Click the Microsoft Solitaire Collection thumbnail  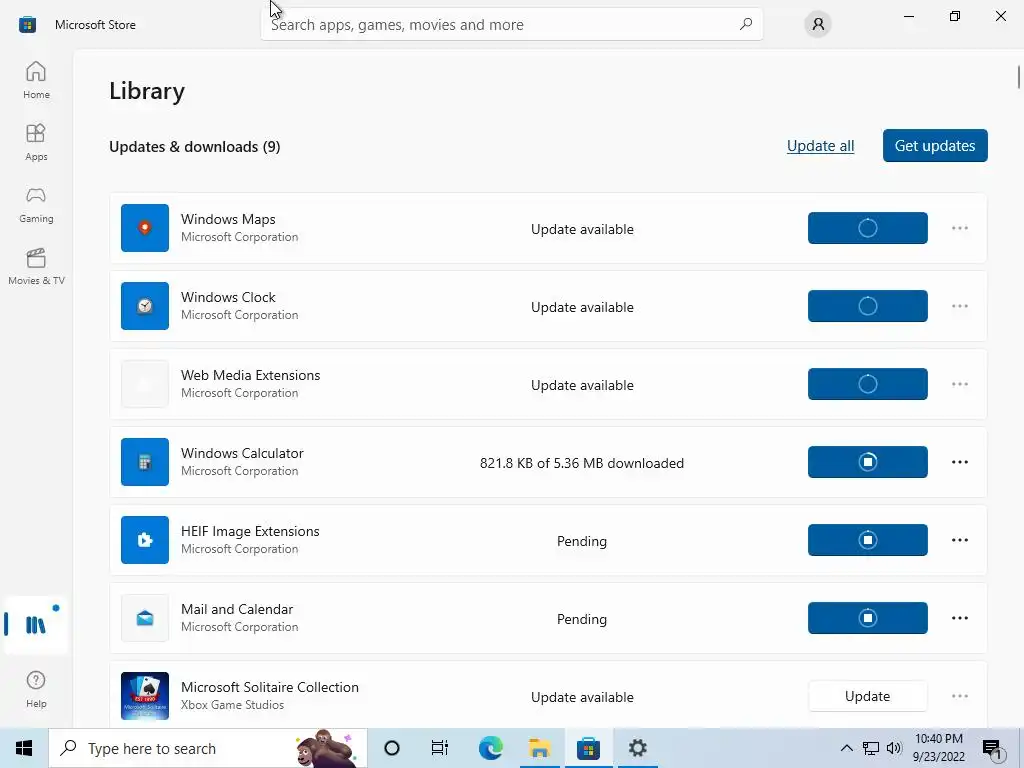tap(145, 696)
